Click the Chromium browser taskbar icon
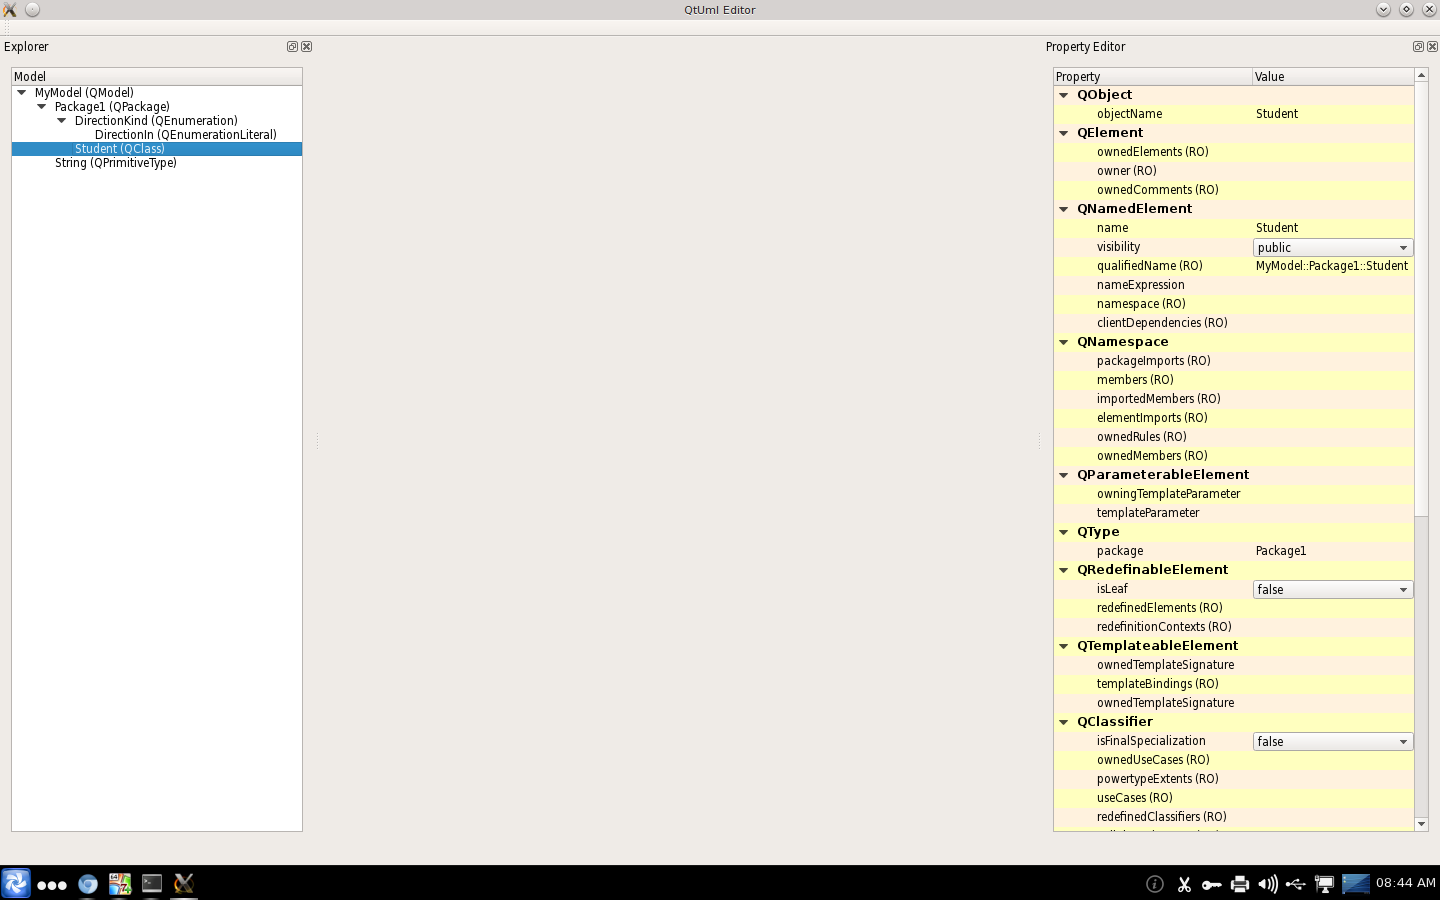Screen dimensions: 1440x900 [x=88, y=884]
